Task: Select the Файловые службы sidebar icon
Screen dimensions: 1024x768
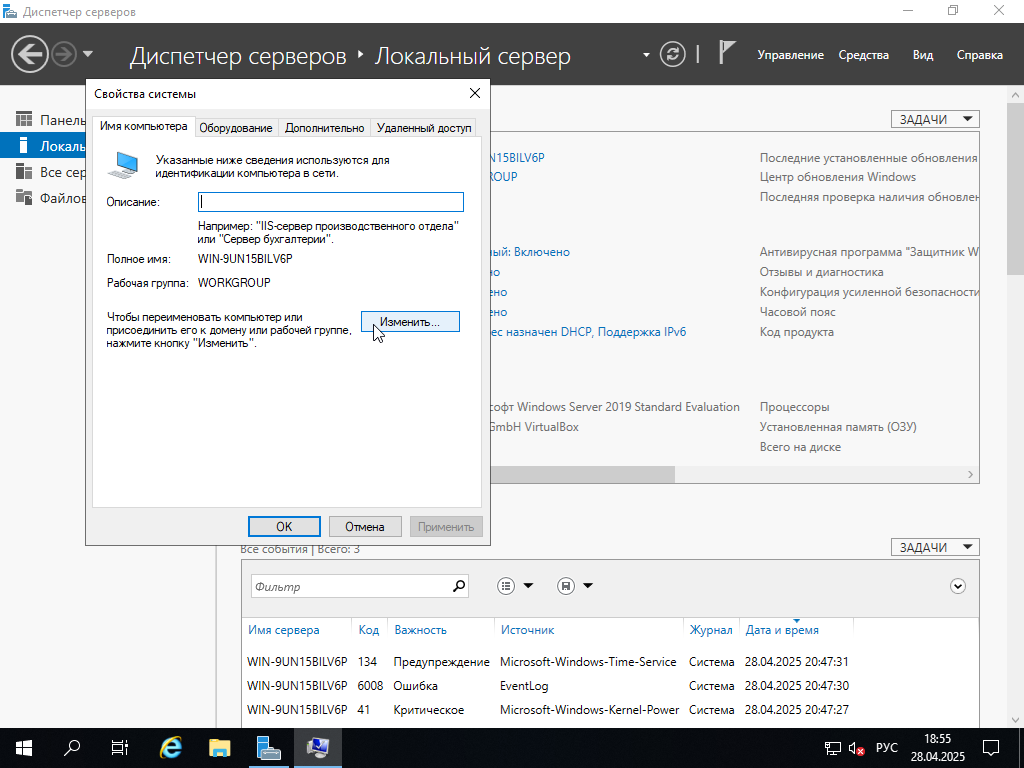Action: click(x=24, y=197)
